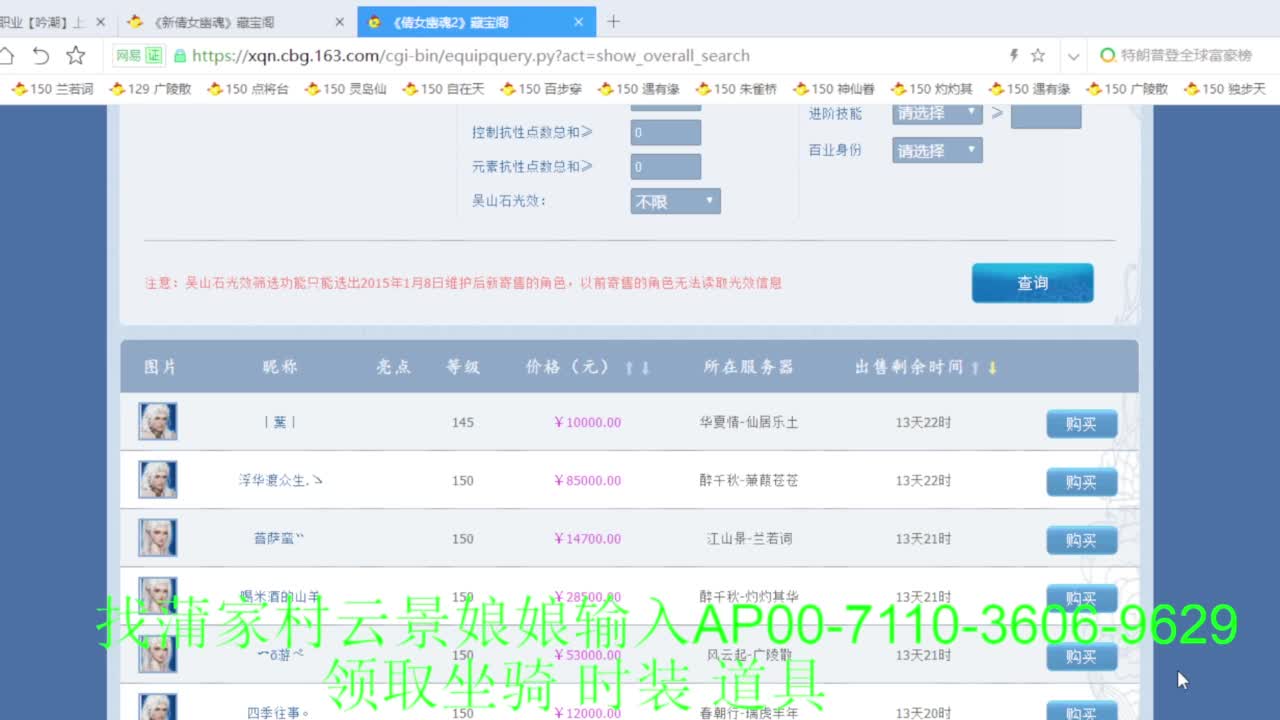Sort price descending with down arrow
Screen dimensions: 1280x720
645,368
